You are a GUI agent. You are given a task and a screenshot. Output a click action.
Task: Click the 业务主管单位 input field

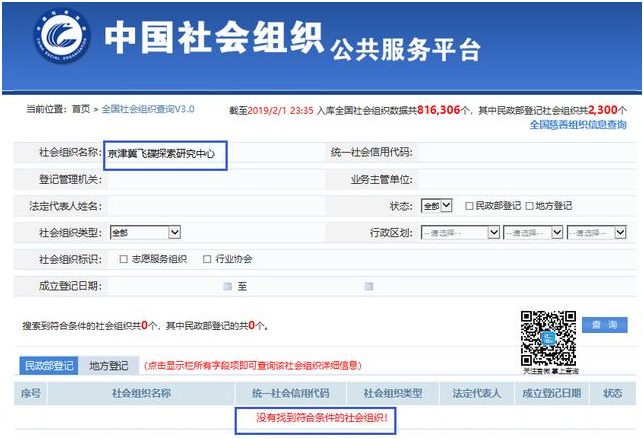(x=525, y=180)
